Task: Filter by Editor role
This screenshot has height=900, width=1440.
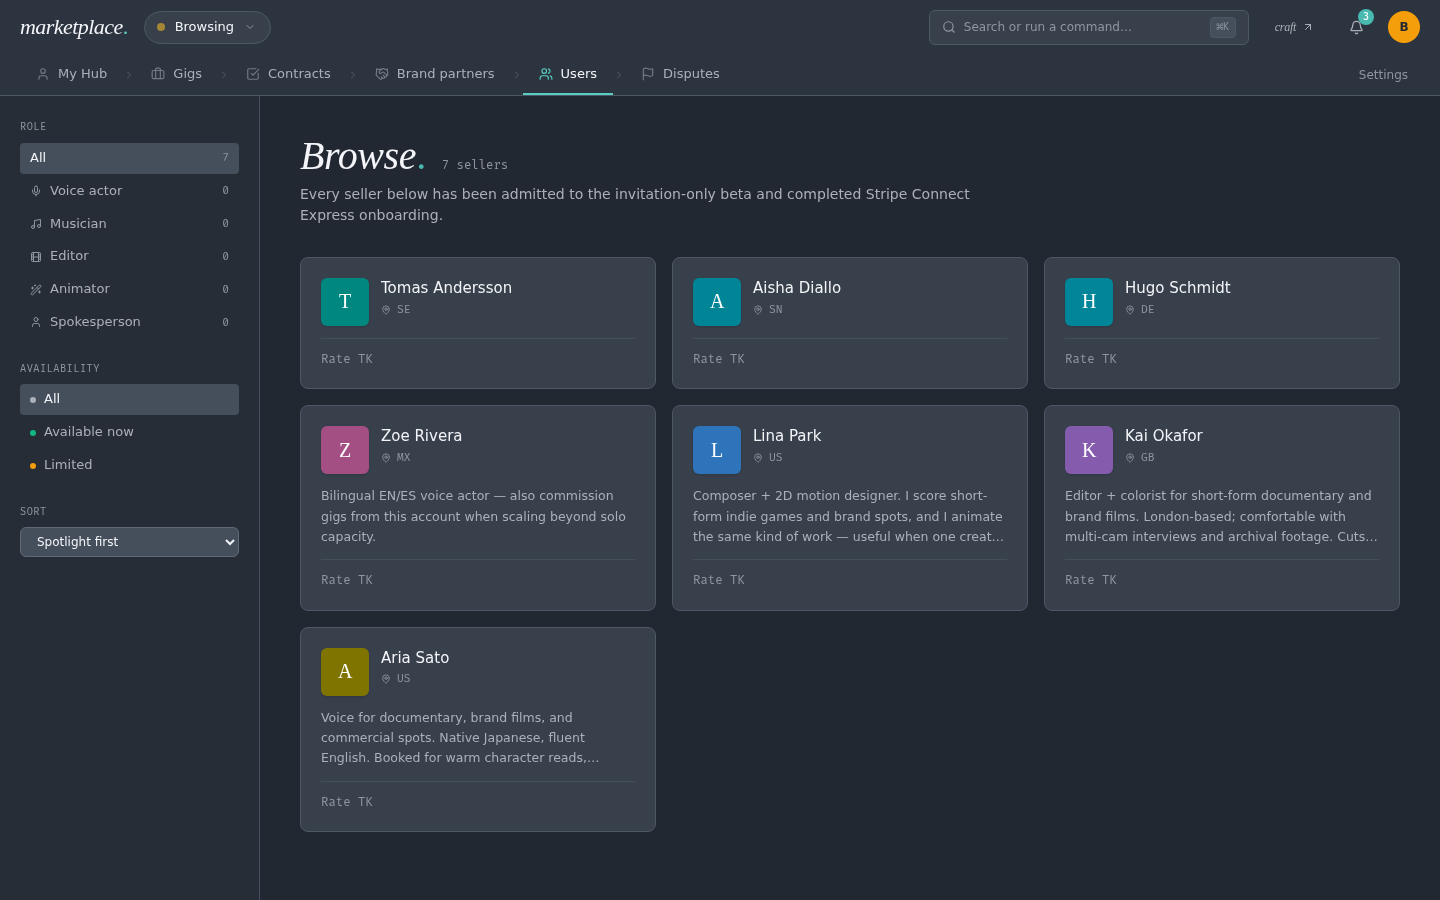Action: click(x=129, y=256)
